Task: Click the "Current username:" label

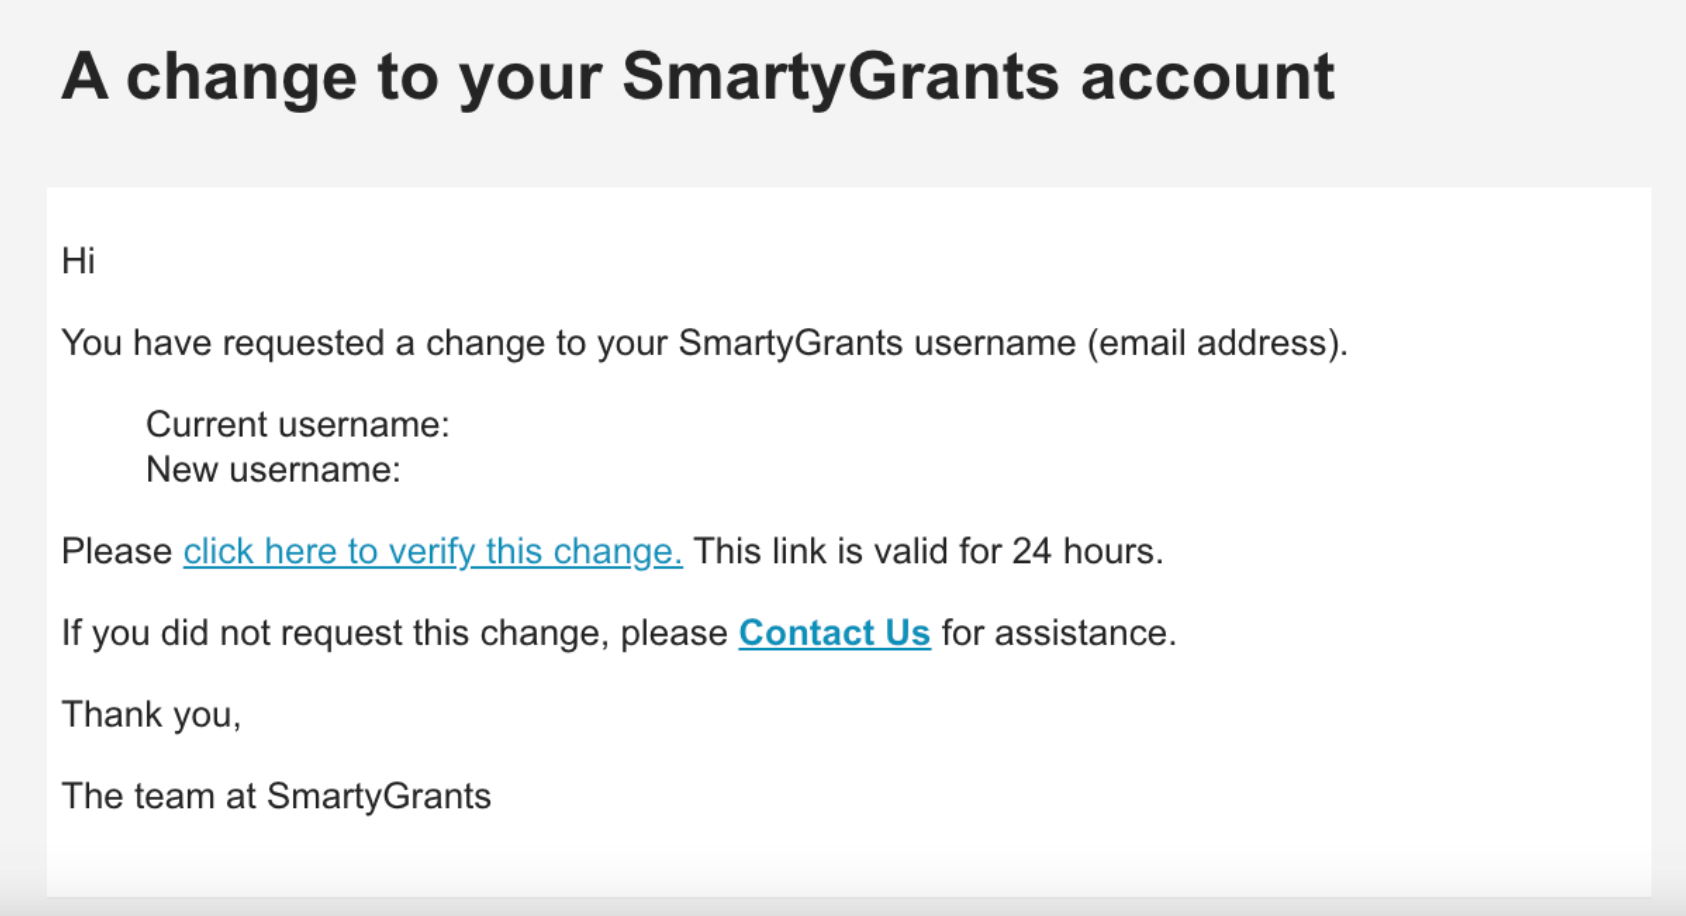Action: point(297,425)
